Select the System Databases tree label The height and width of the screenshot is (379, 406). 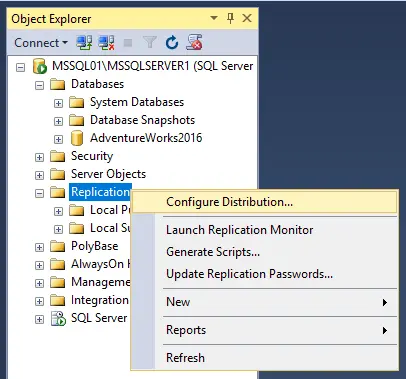point(137,102)
